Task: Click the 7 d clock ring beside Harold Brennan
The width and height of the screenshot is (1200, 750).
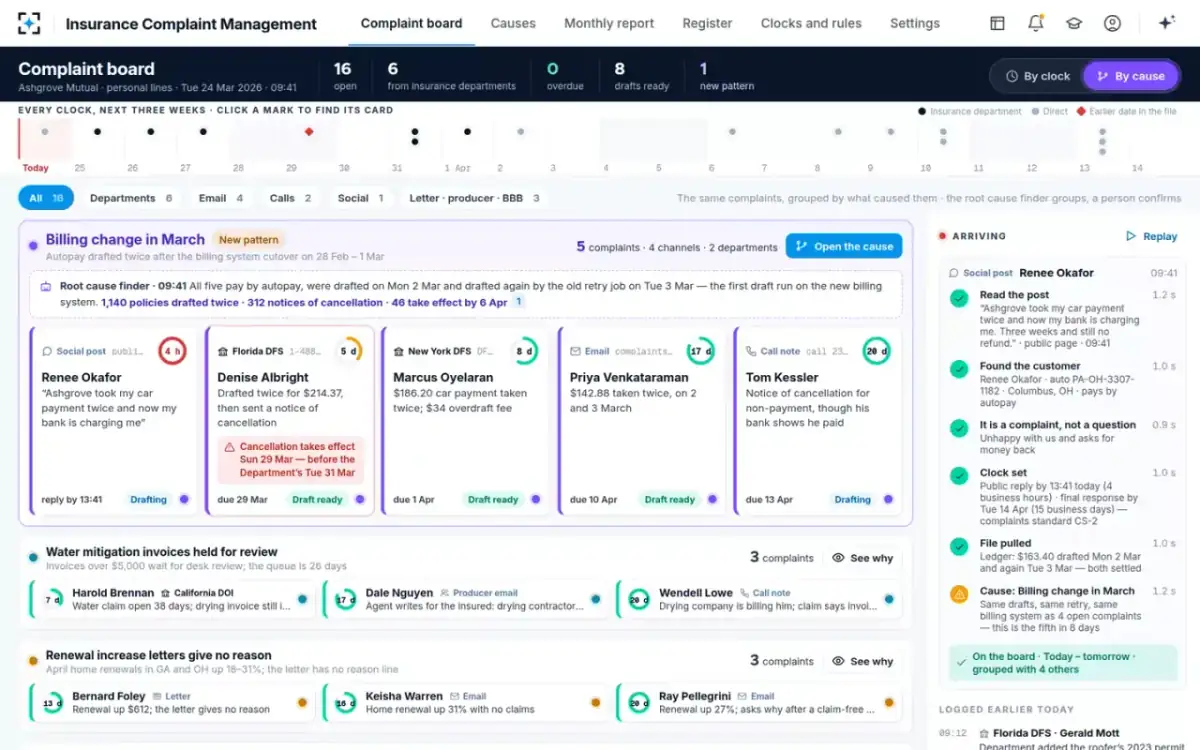Action: pos(51,600)
